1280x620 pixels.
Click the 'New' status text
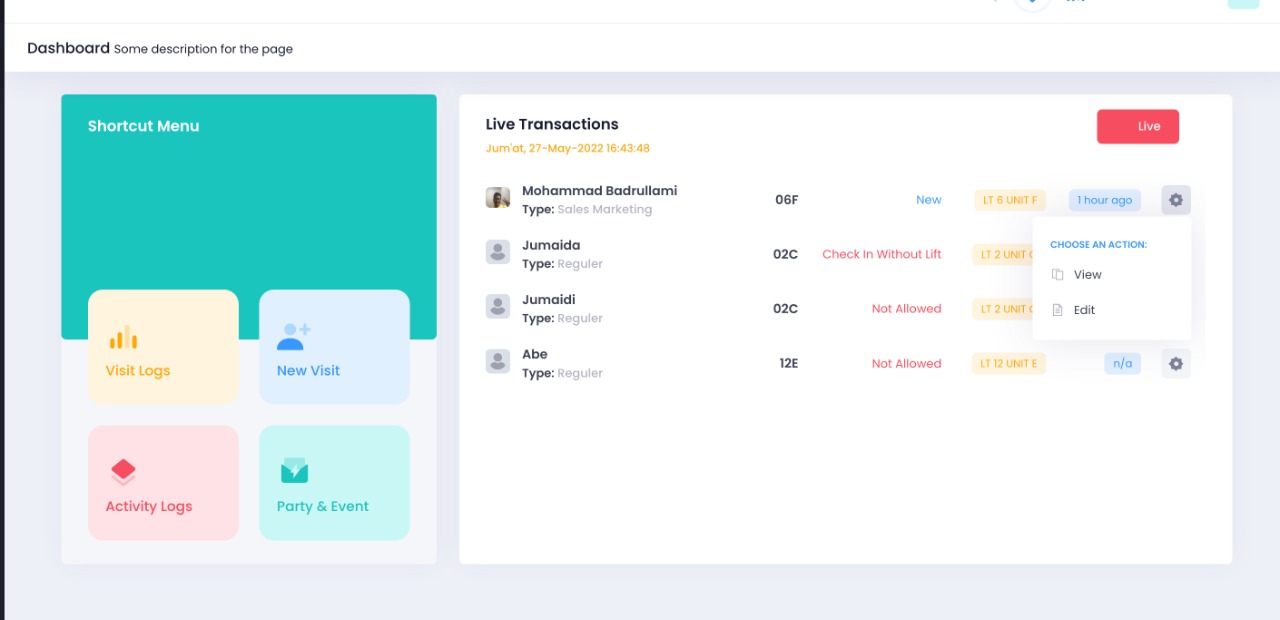click(929, 200)
